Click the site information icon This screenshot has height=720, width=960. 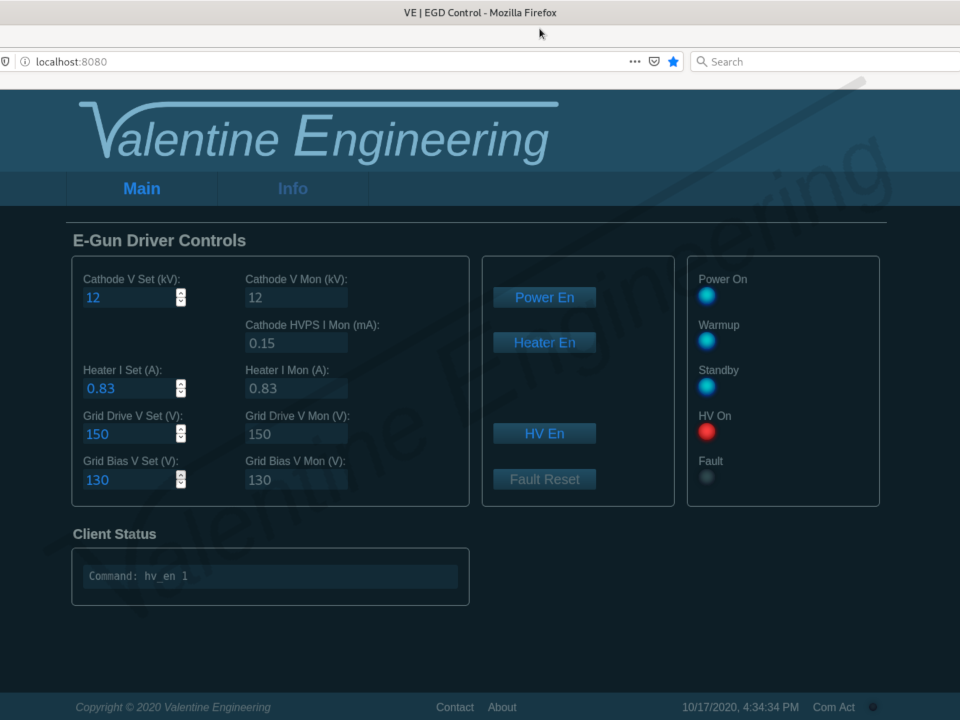pyautogui.click(x=25, y=62)
